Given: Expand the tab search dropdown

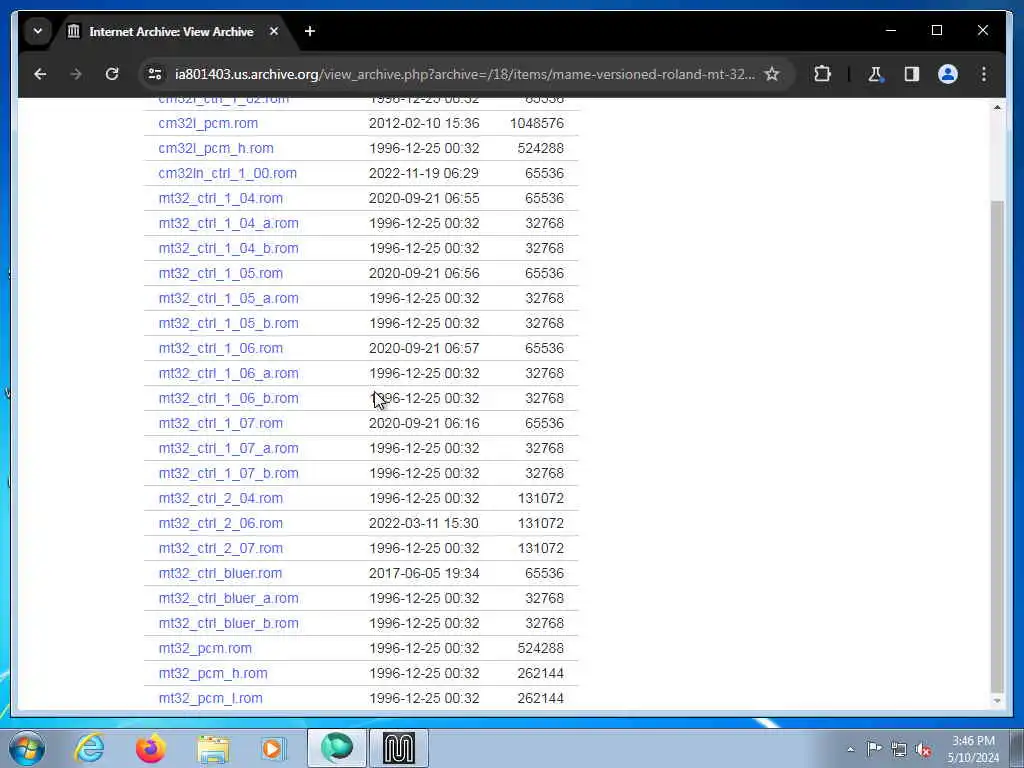Looking at the screenshot, I should (x=38, y=31).
